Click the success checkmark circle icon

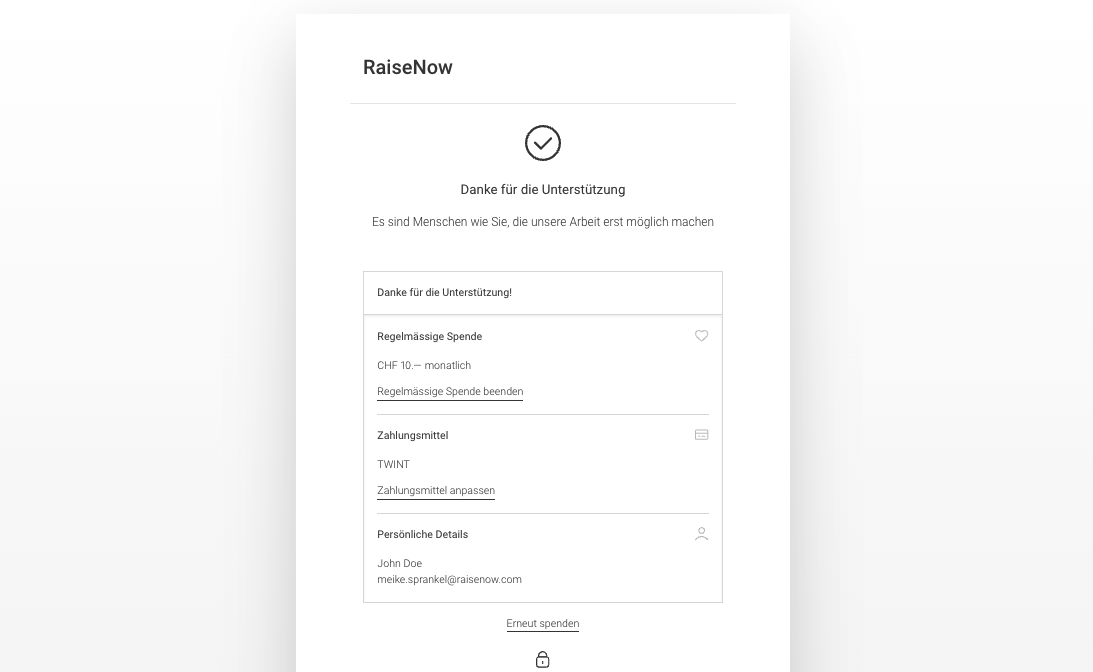pyautogui.click(x=542, y=143)
